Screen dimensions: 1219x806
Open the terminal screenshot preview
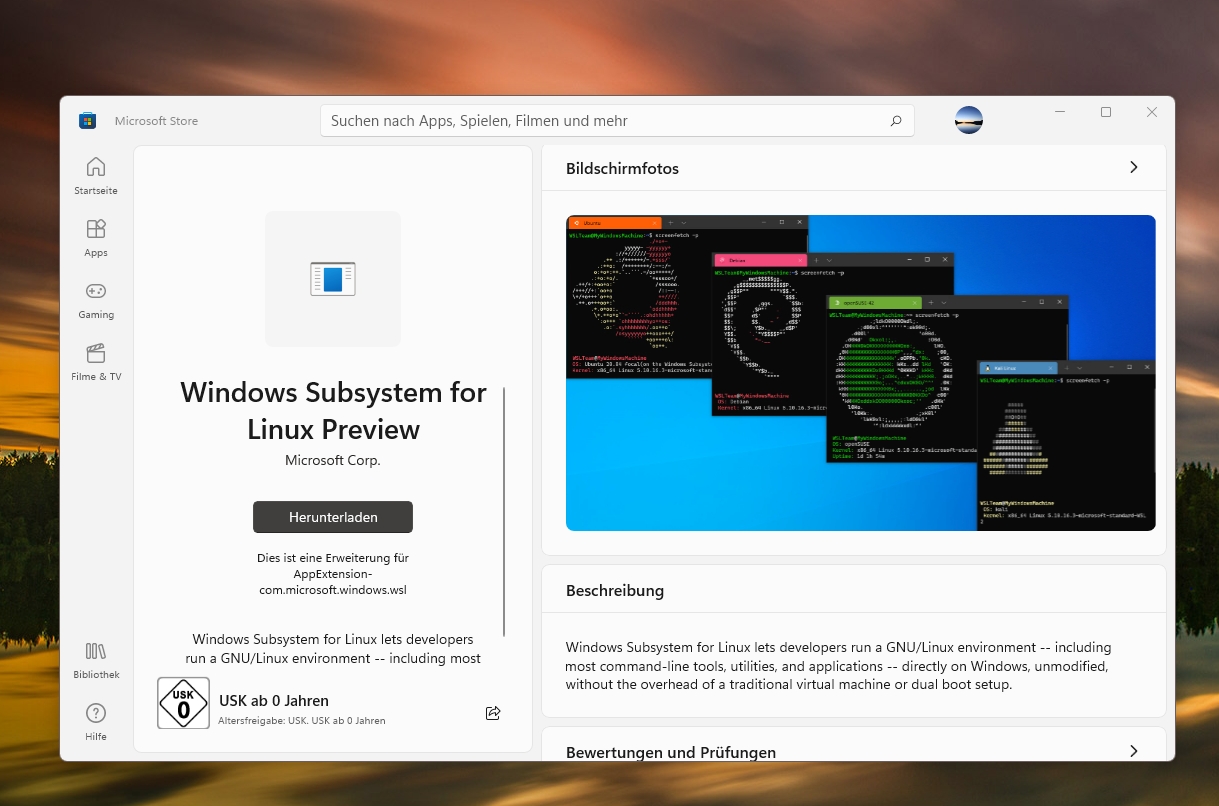860,373
